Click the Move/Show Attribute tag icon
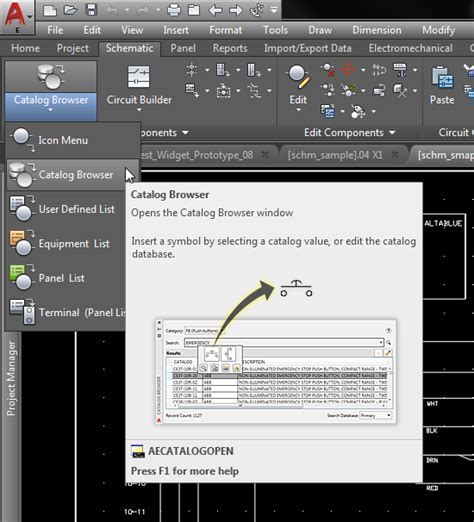The image size is (474, 522). pos(399,70)
